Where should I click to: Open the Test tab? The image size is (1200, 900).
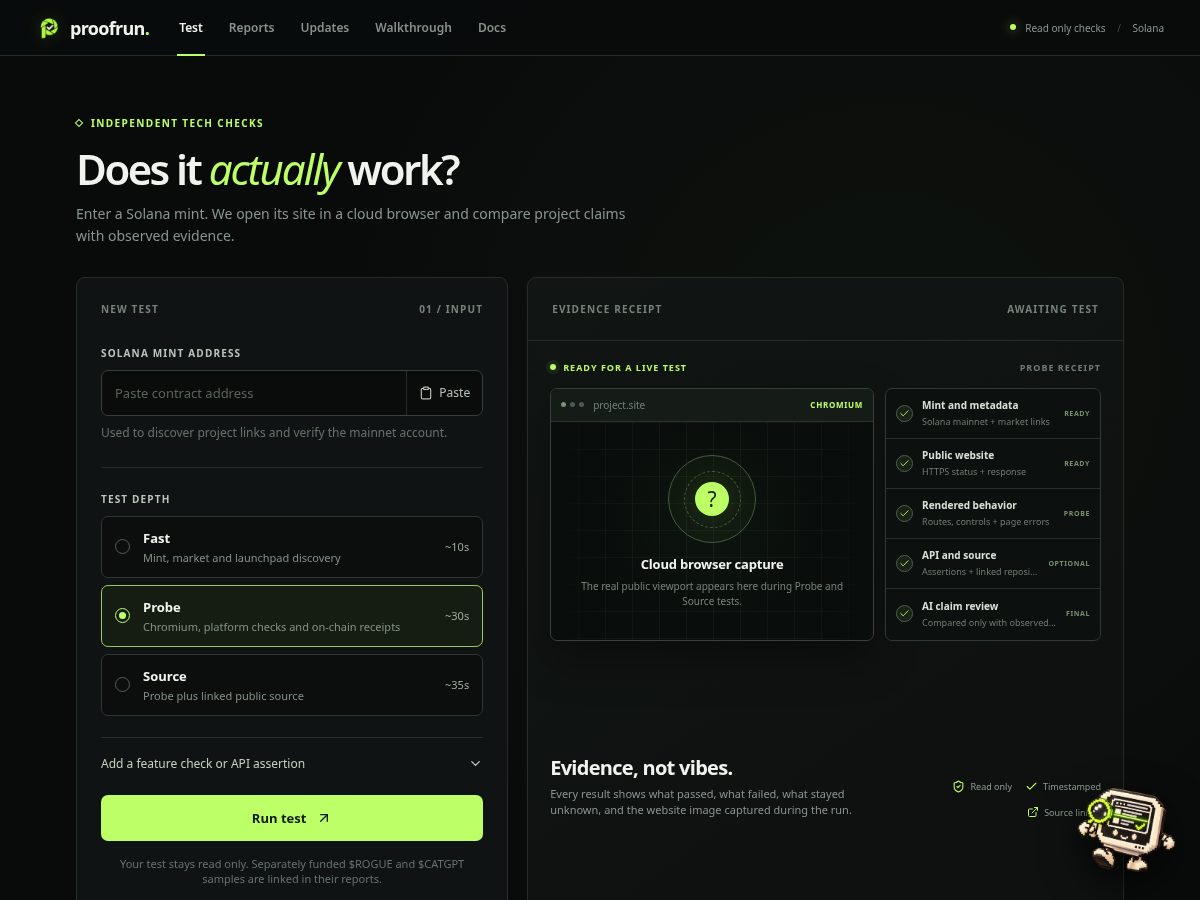pos(191,28)
